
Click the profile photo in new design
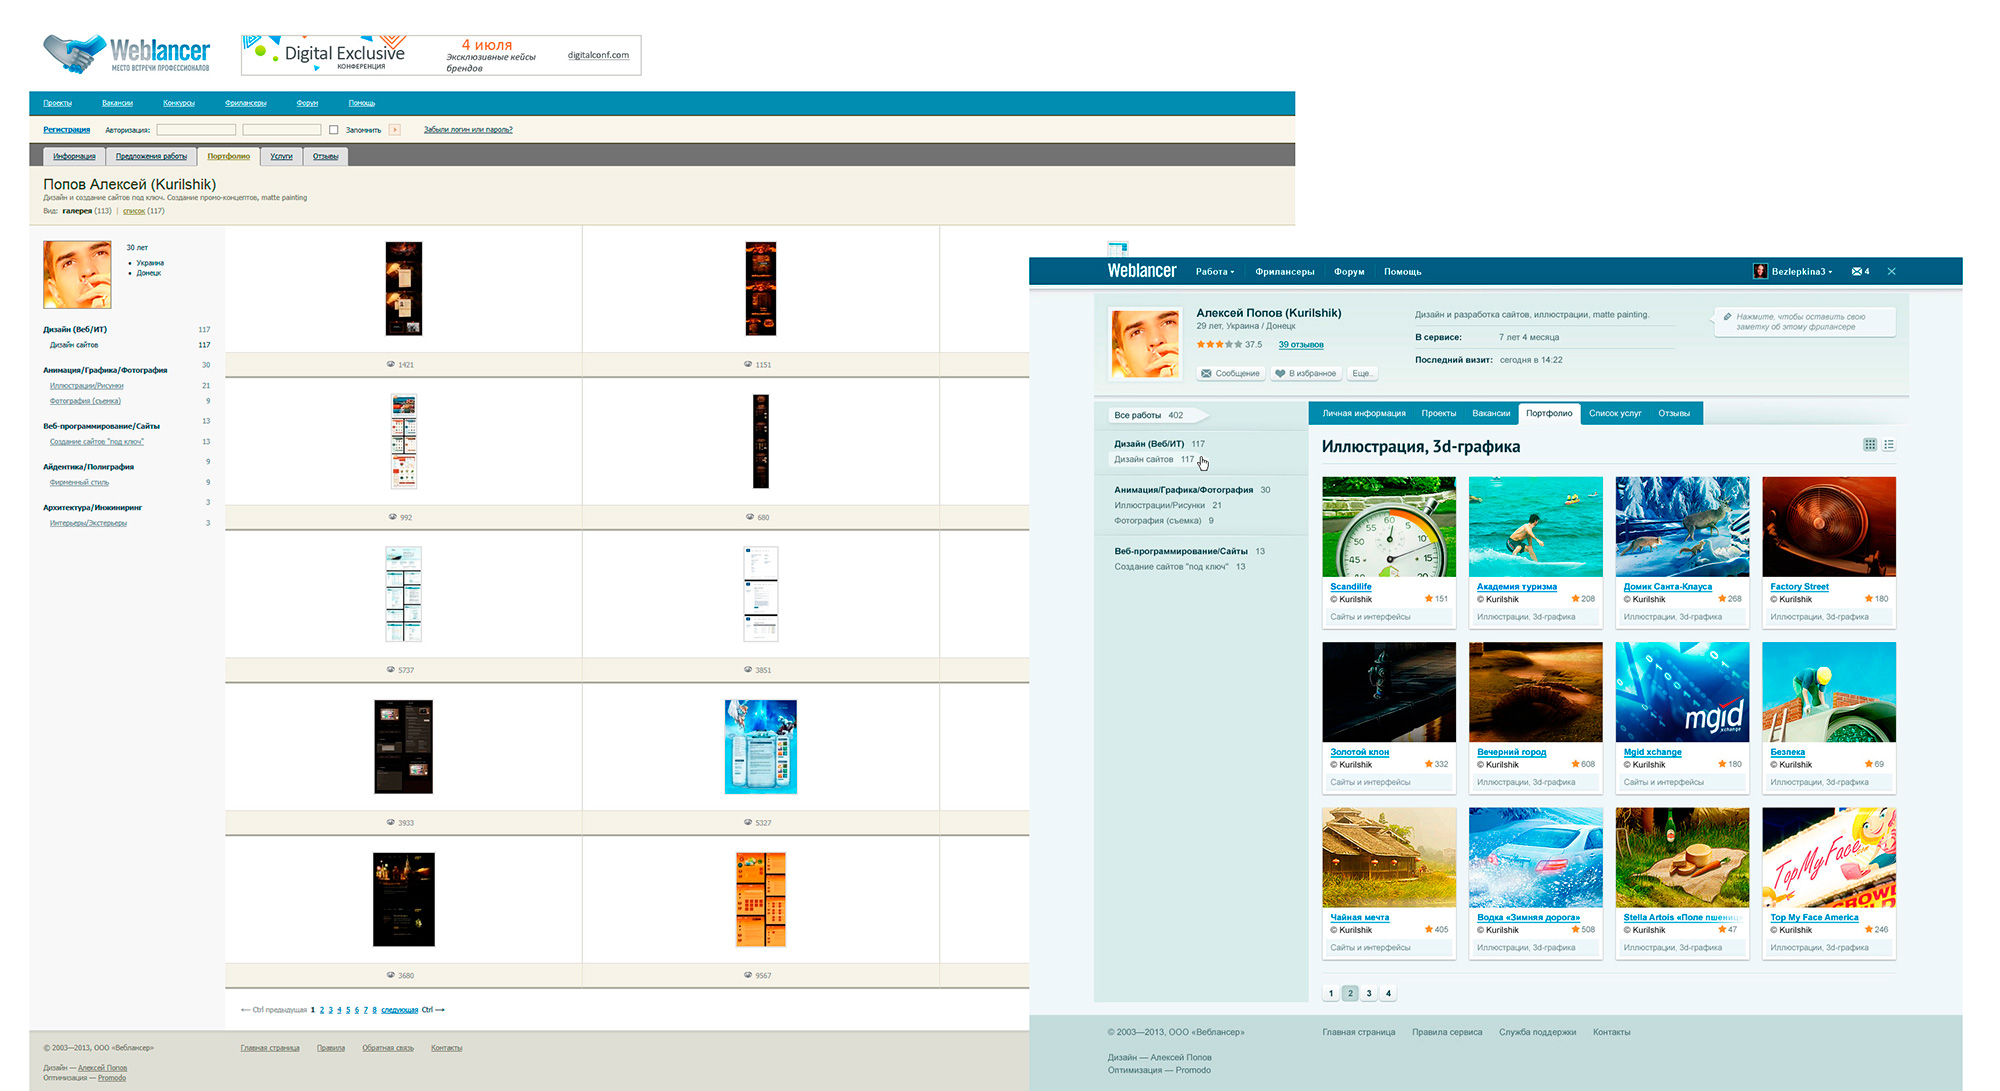[x=1145, y=344]
